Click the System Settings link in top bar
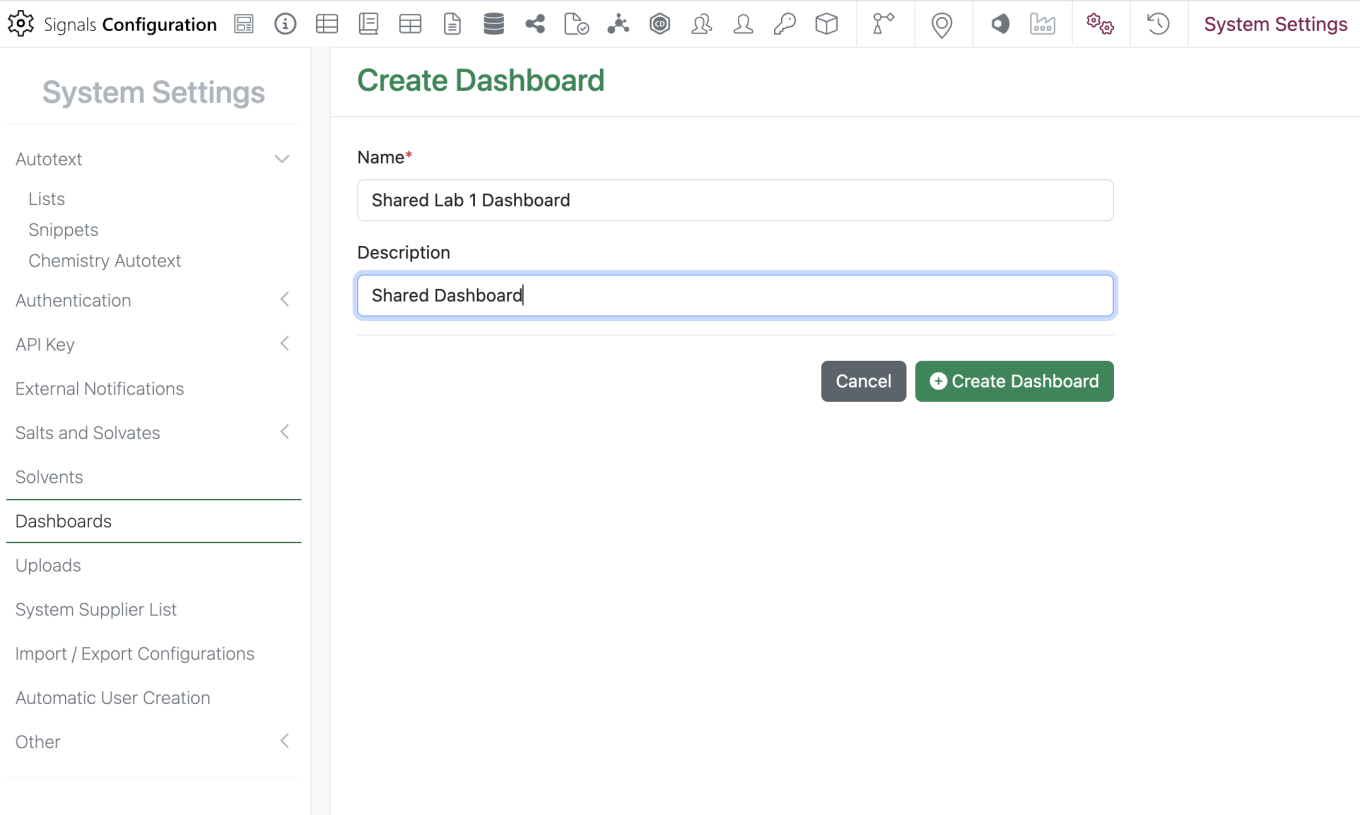 click(x=1275, y=24)
